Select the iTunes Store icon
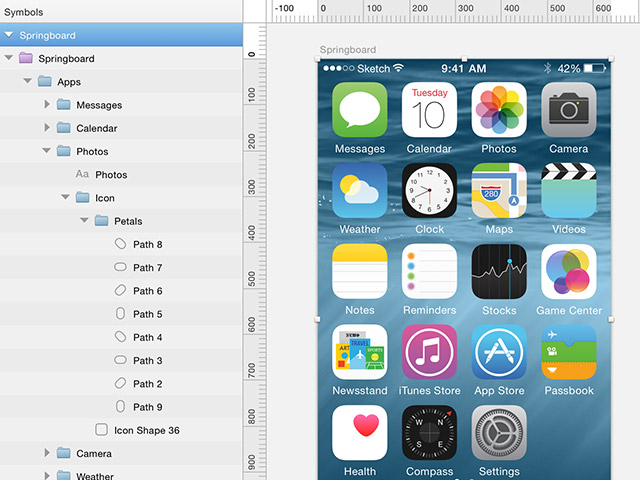Image resolution: width=640 pixels, height=480 pixels. coord(429,352)
